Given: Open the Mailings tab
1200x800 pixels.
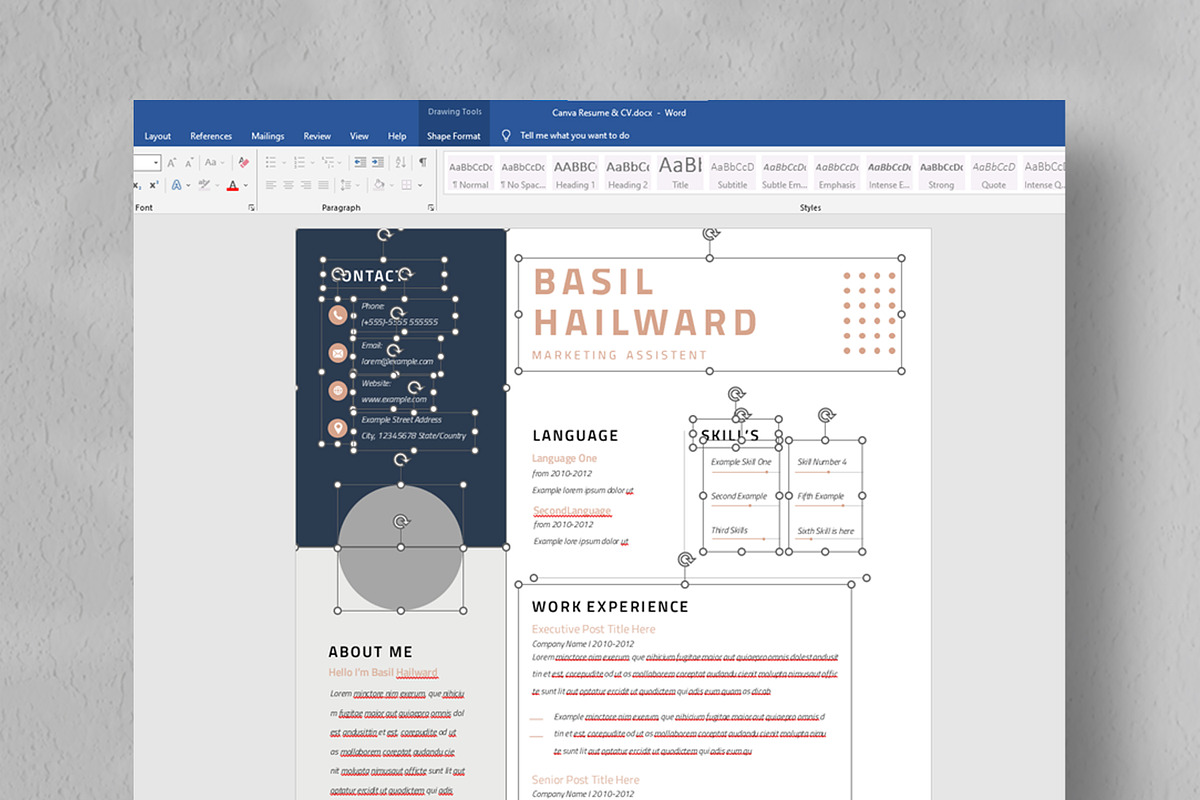Looking at the screenshot, I should click(x=268, y=136).
